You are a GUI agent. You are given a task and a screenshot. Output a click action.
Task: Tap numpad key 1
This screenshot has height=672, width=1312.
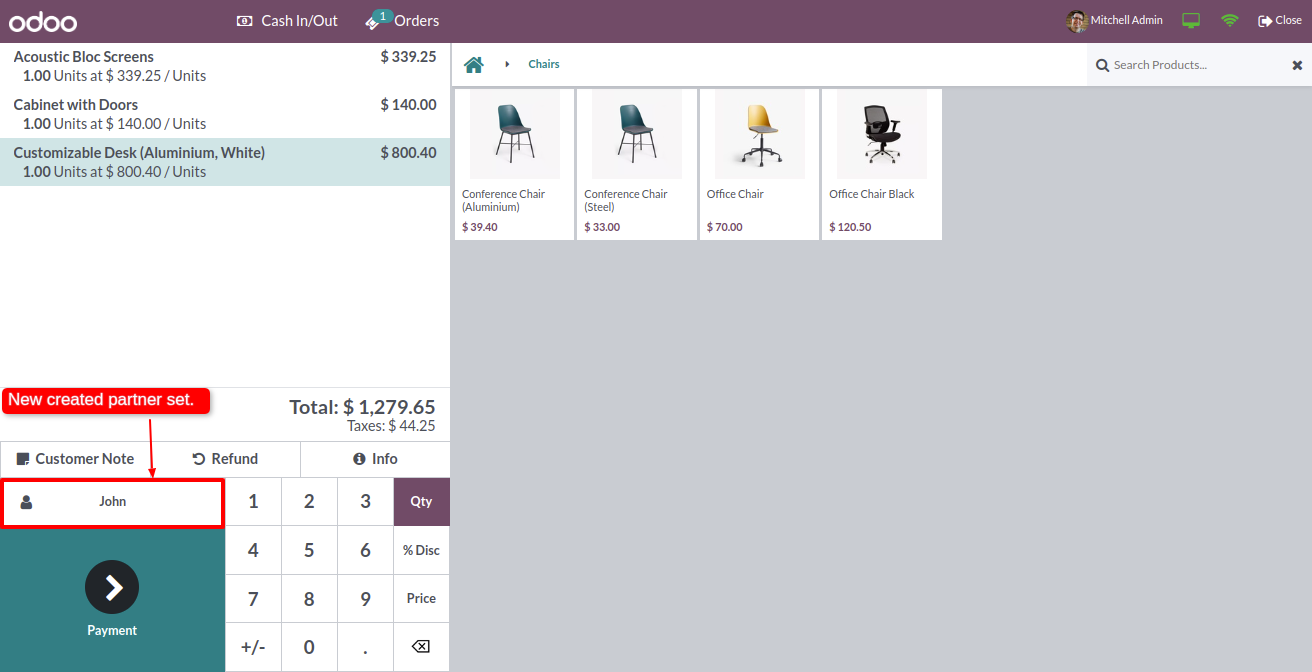click(x=253, y=502)
